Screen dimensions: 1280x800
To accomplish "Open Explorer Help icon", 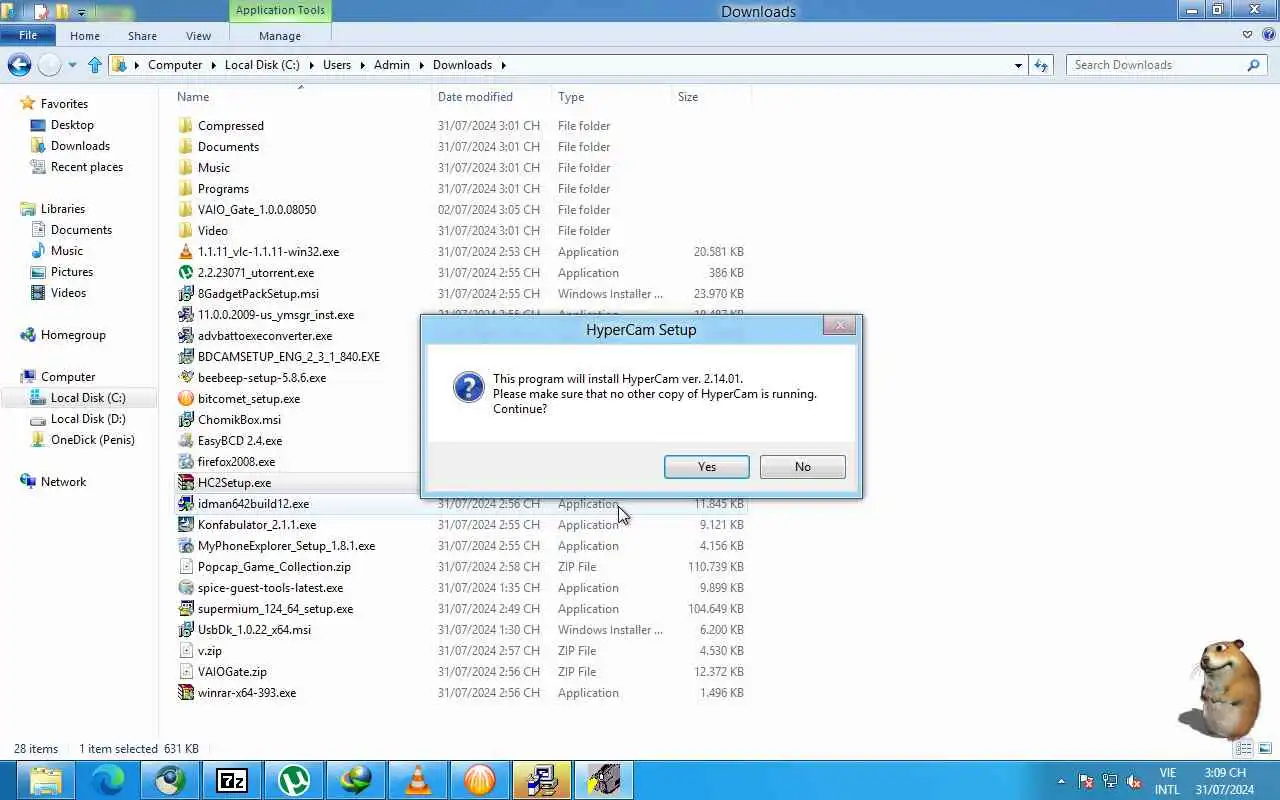I will tap(1267, 35).
